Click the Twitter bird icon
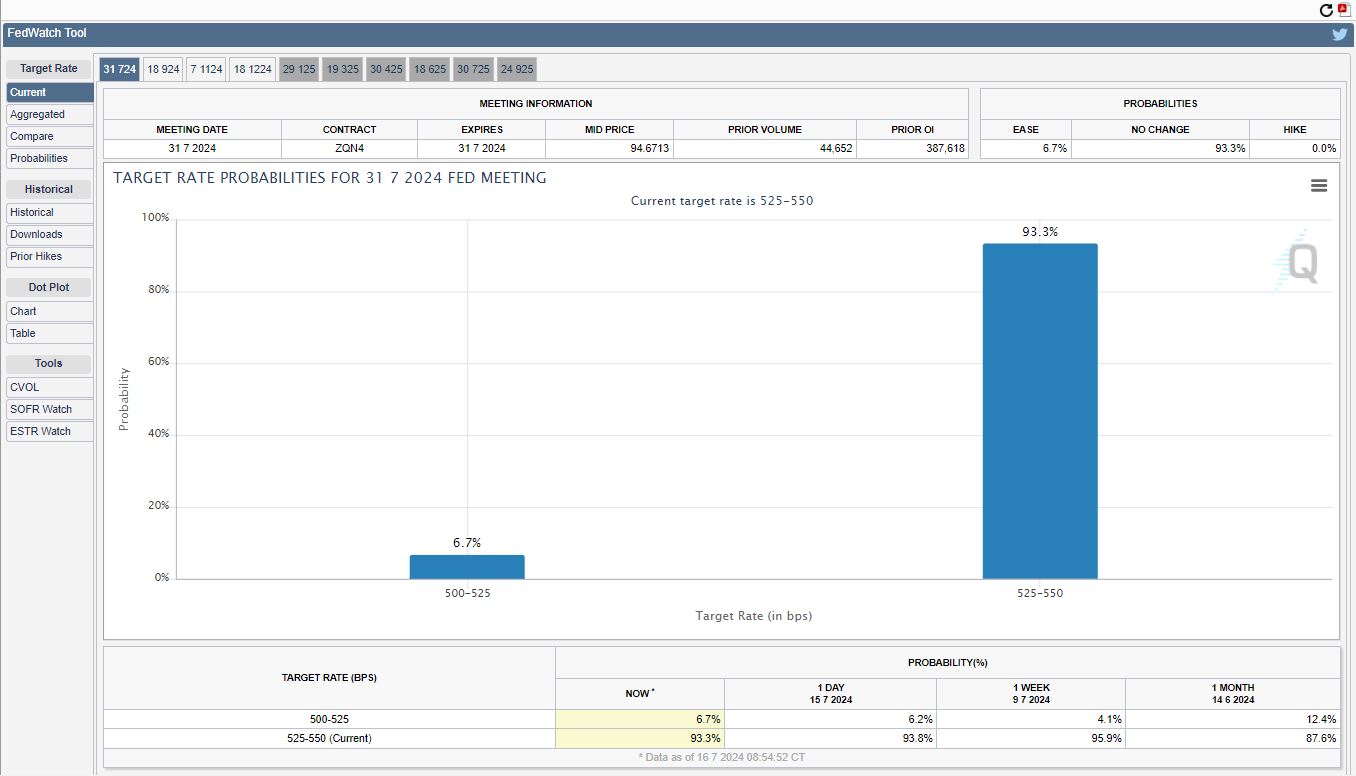 click(x=1339, y=34)
